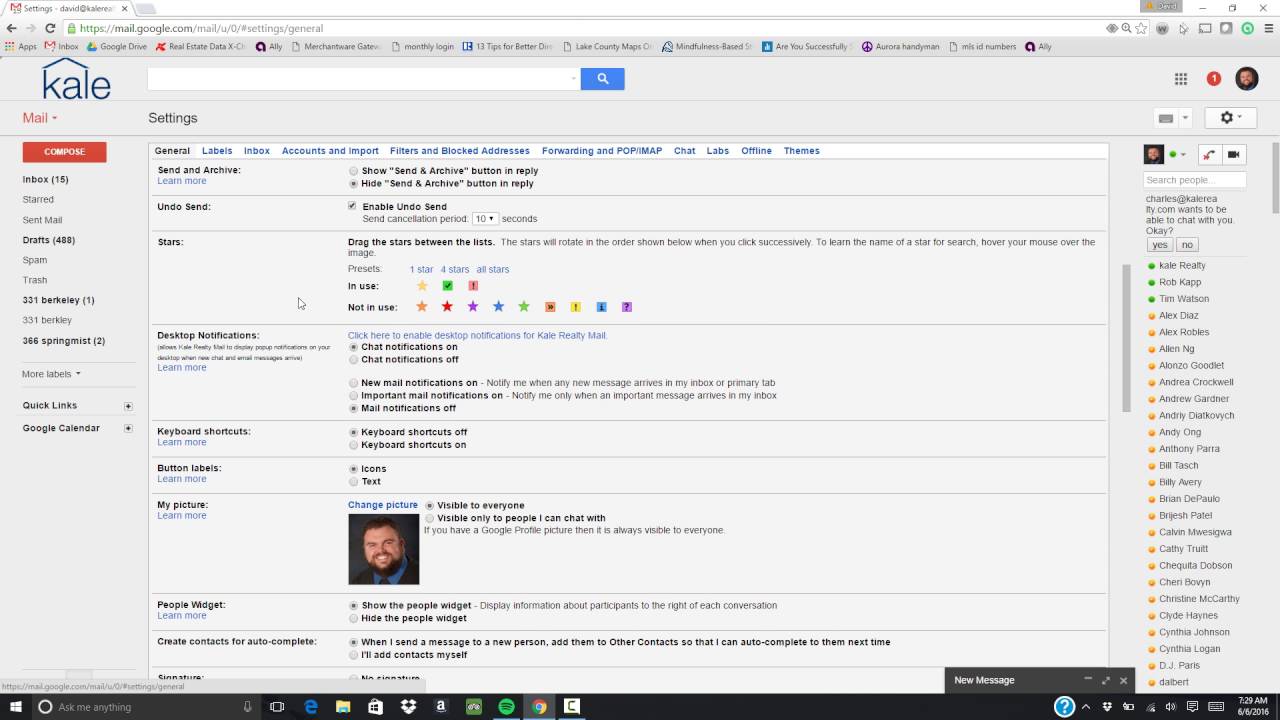This screenshot has width=1280, height=720.
Task: Click the Grammarly extension icon
Action: point(1247,28)
